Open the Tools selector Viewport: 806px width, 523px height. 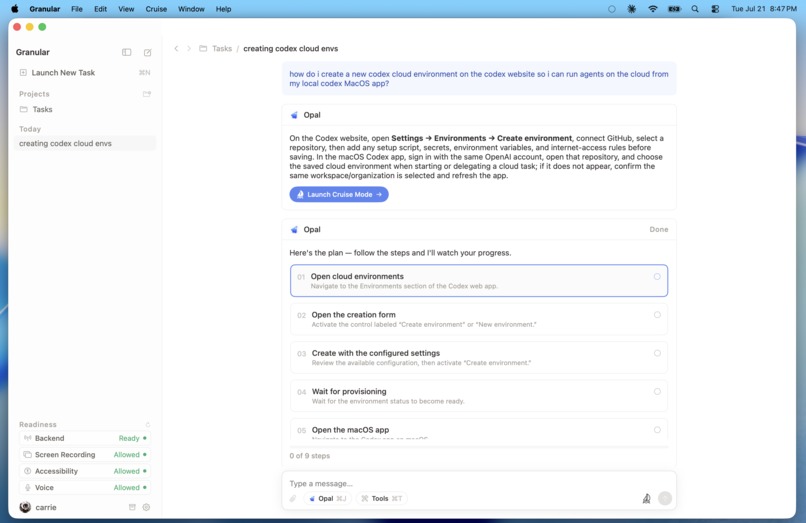(381, 498)
